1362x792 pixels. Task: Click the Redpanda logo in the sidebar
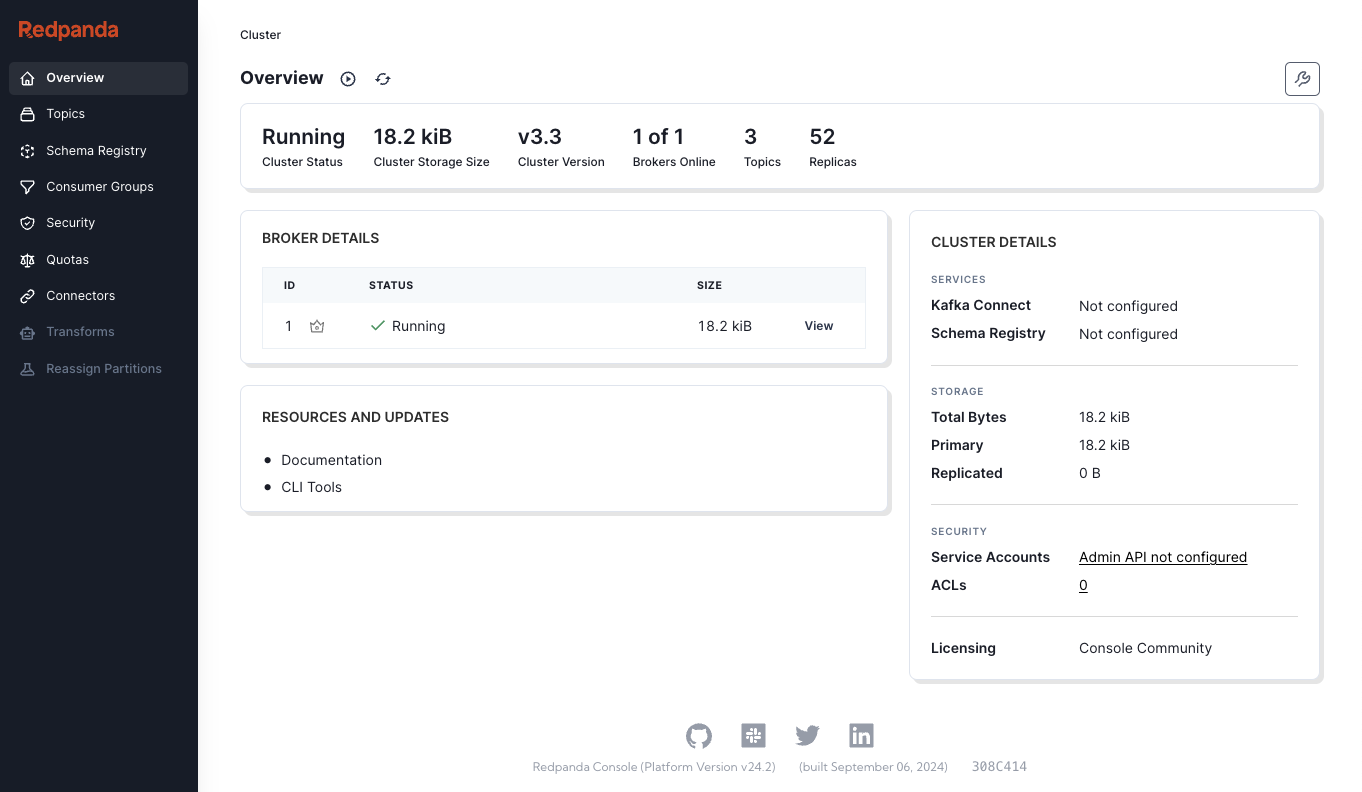tap(67, 30)
